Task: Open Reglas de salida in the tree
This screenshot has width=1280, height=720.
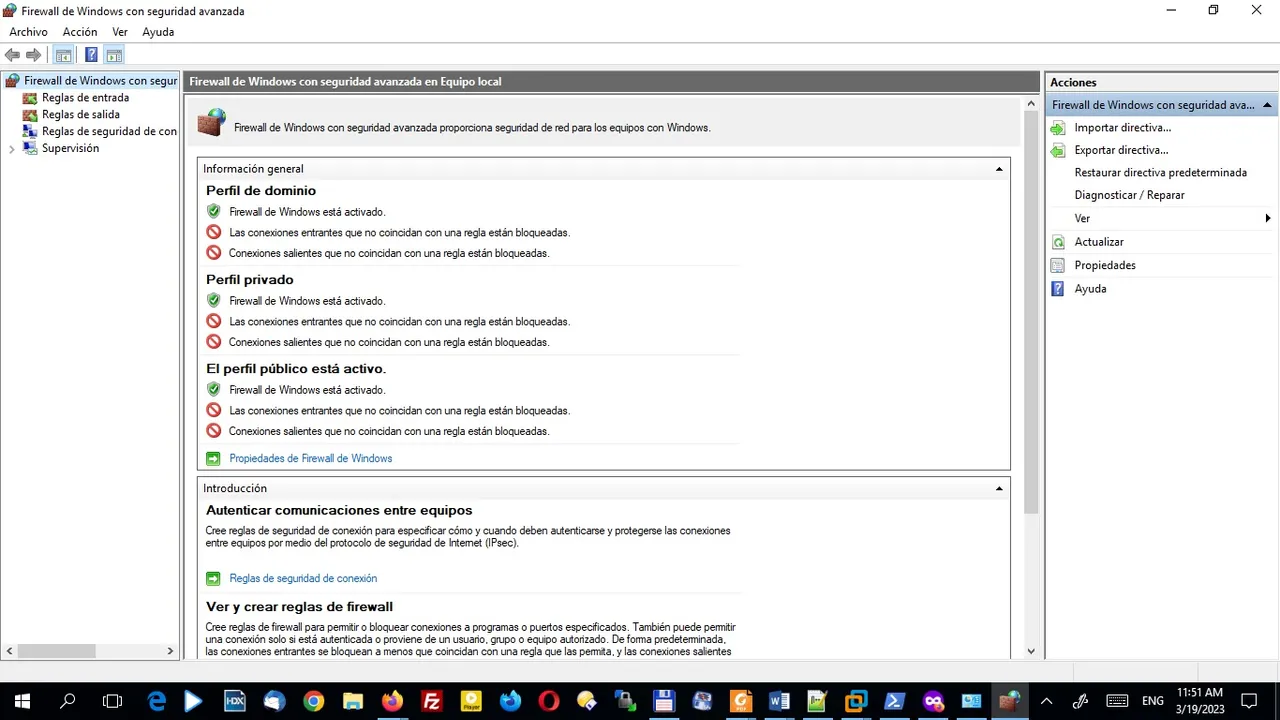Action: click(x=80, y=115)
